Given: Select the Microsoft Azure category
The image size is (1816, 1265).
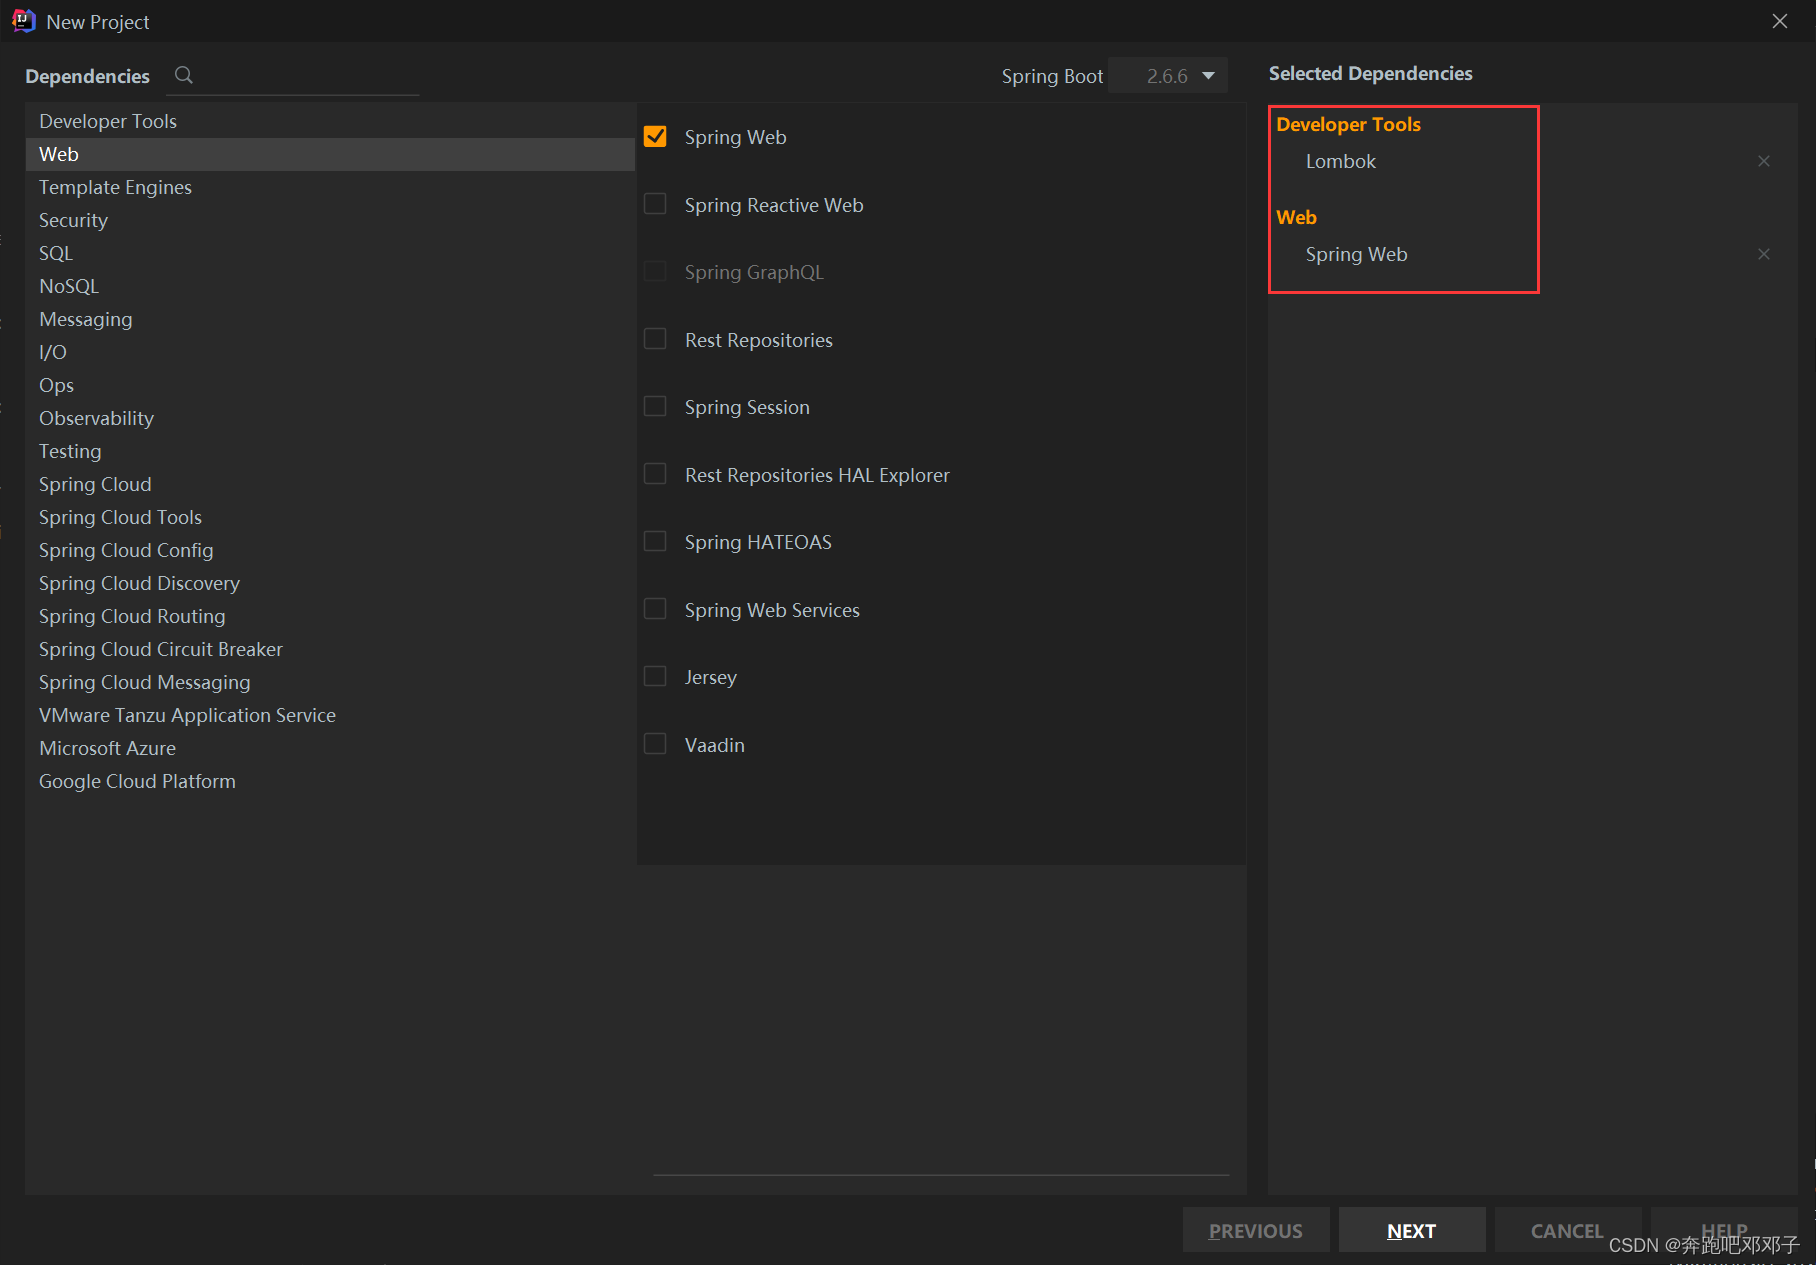Looking at the screenshot, I should [330, 748].
